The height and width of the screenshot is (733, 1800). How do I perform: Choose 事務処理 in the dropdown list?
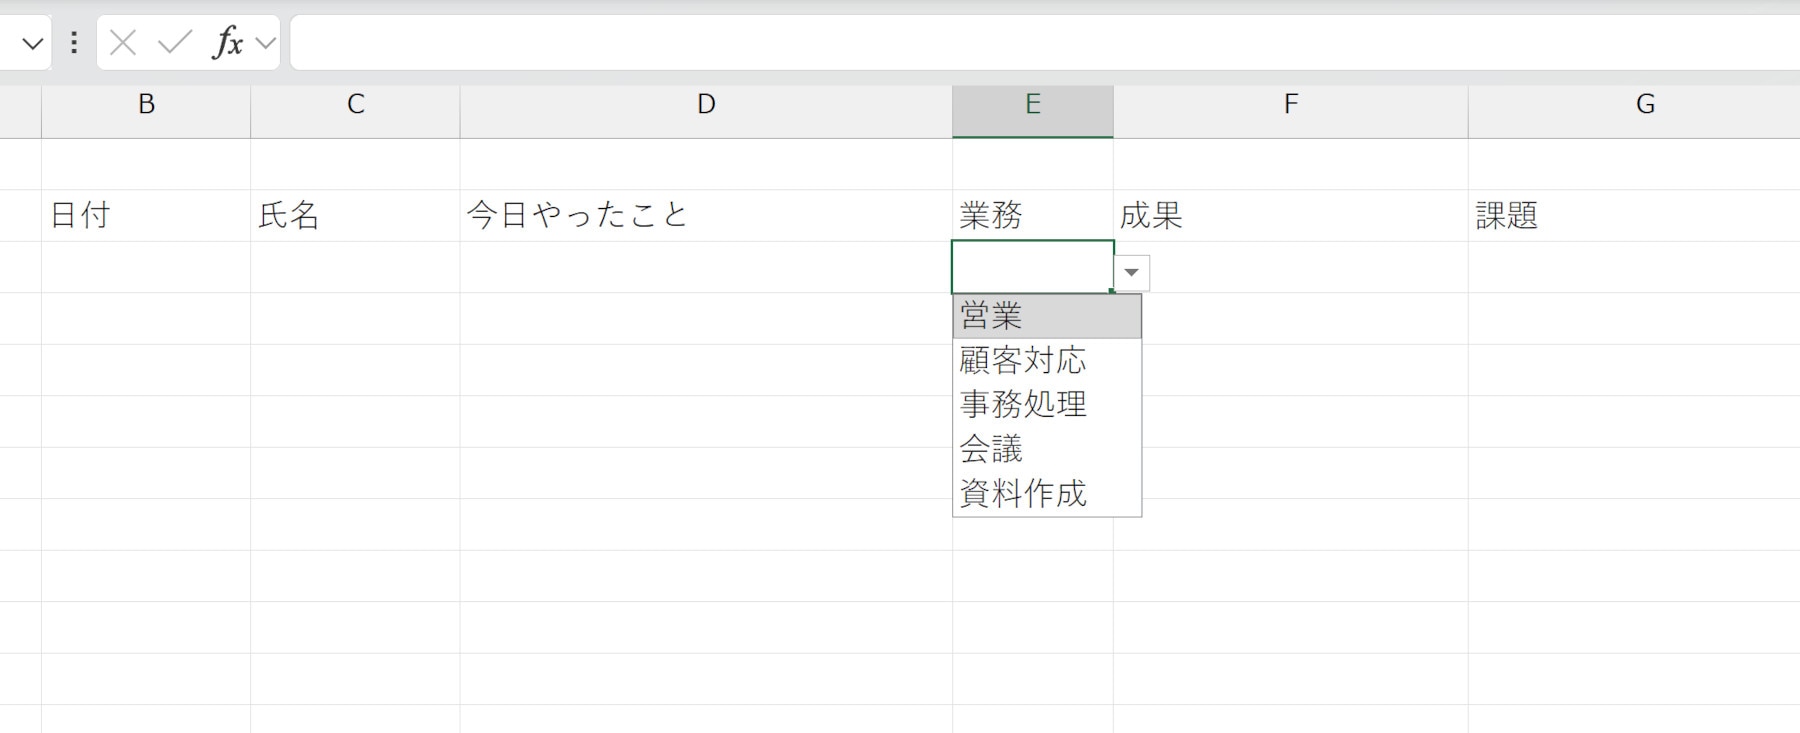tap(1046, 404)
